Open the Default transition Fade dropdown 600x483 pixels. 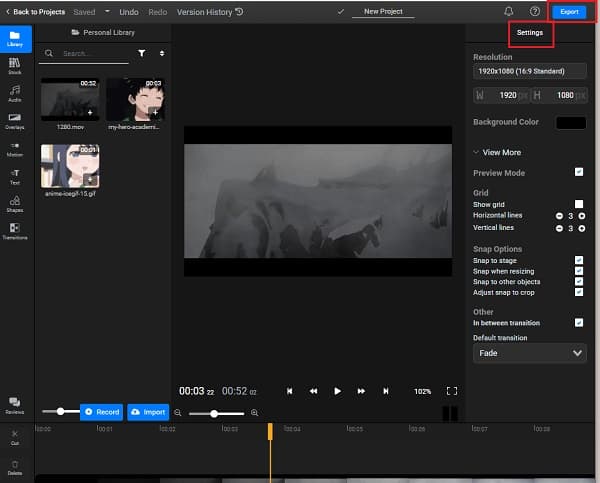pyautogui.click(x=530, y=353)
